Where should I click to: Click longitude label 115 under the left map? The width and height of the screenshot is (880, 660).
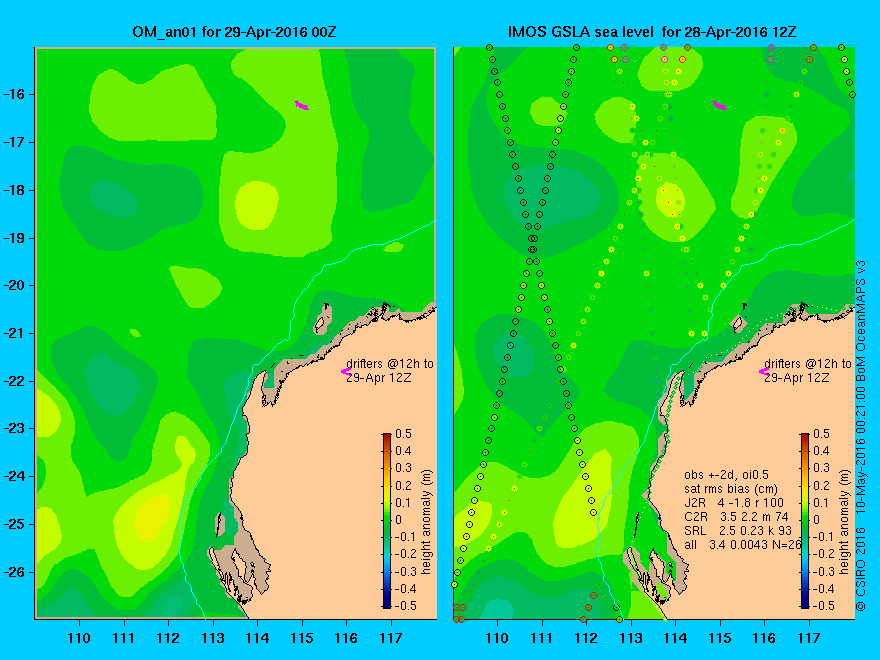point(302,638)
